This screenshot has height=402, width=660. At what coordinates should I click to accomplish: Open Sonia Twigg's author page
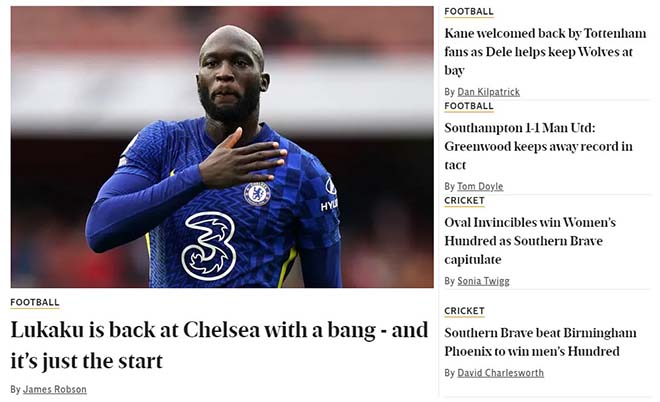483,281
